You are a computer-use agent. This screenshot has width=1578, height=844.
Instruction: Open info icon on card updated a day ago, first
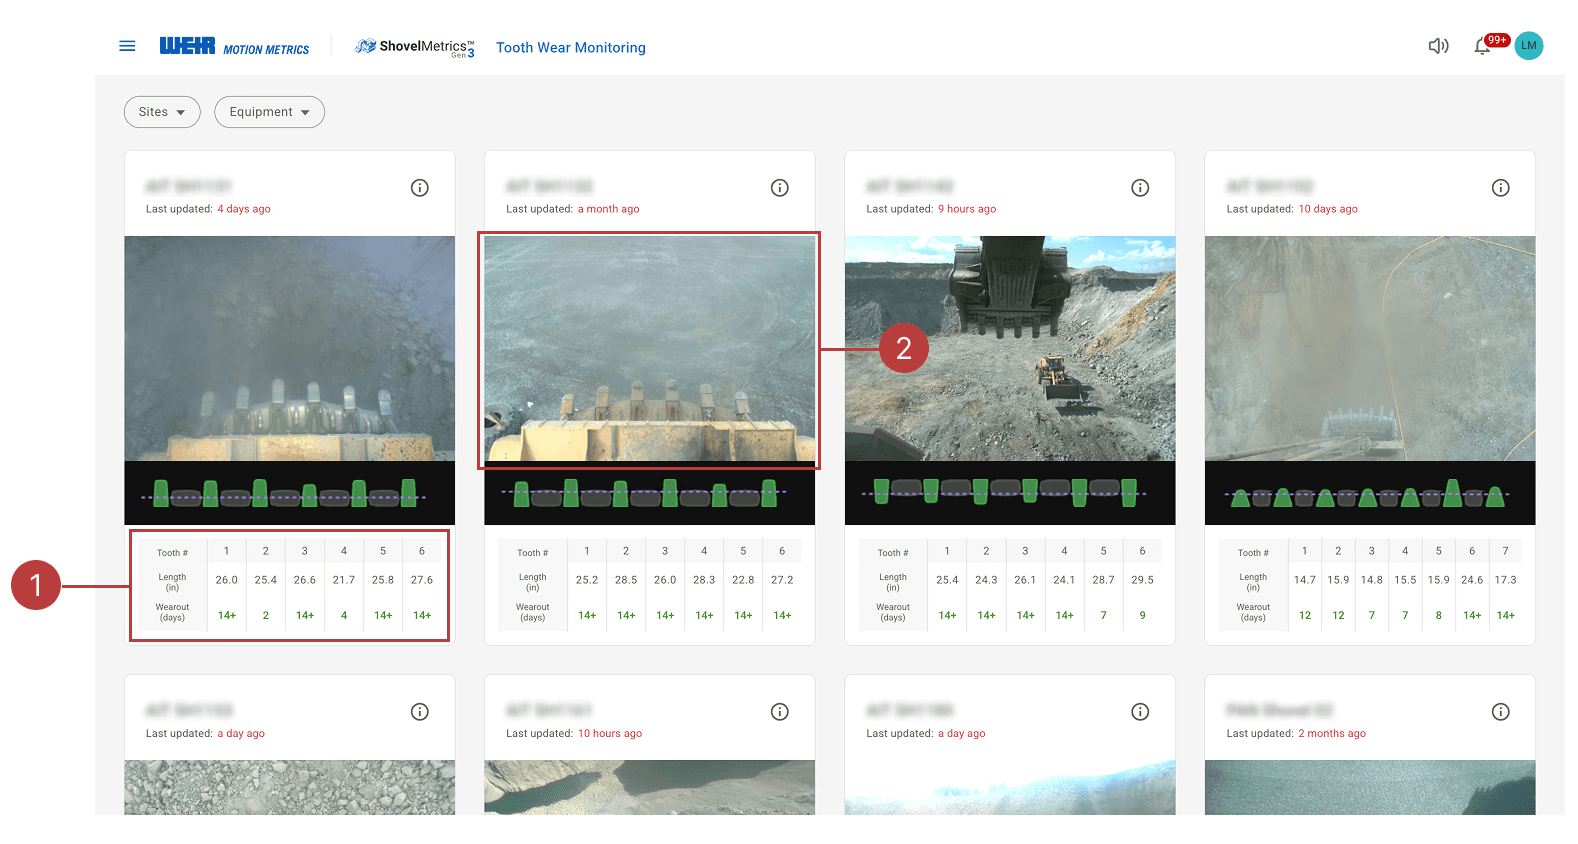pos(420,712)
